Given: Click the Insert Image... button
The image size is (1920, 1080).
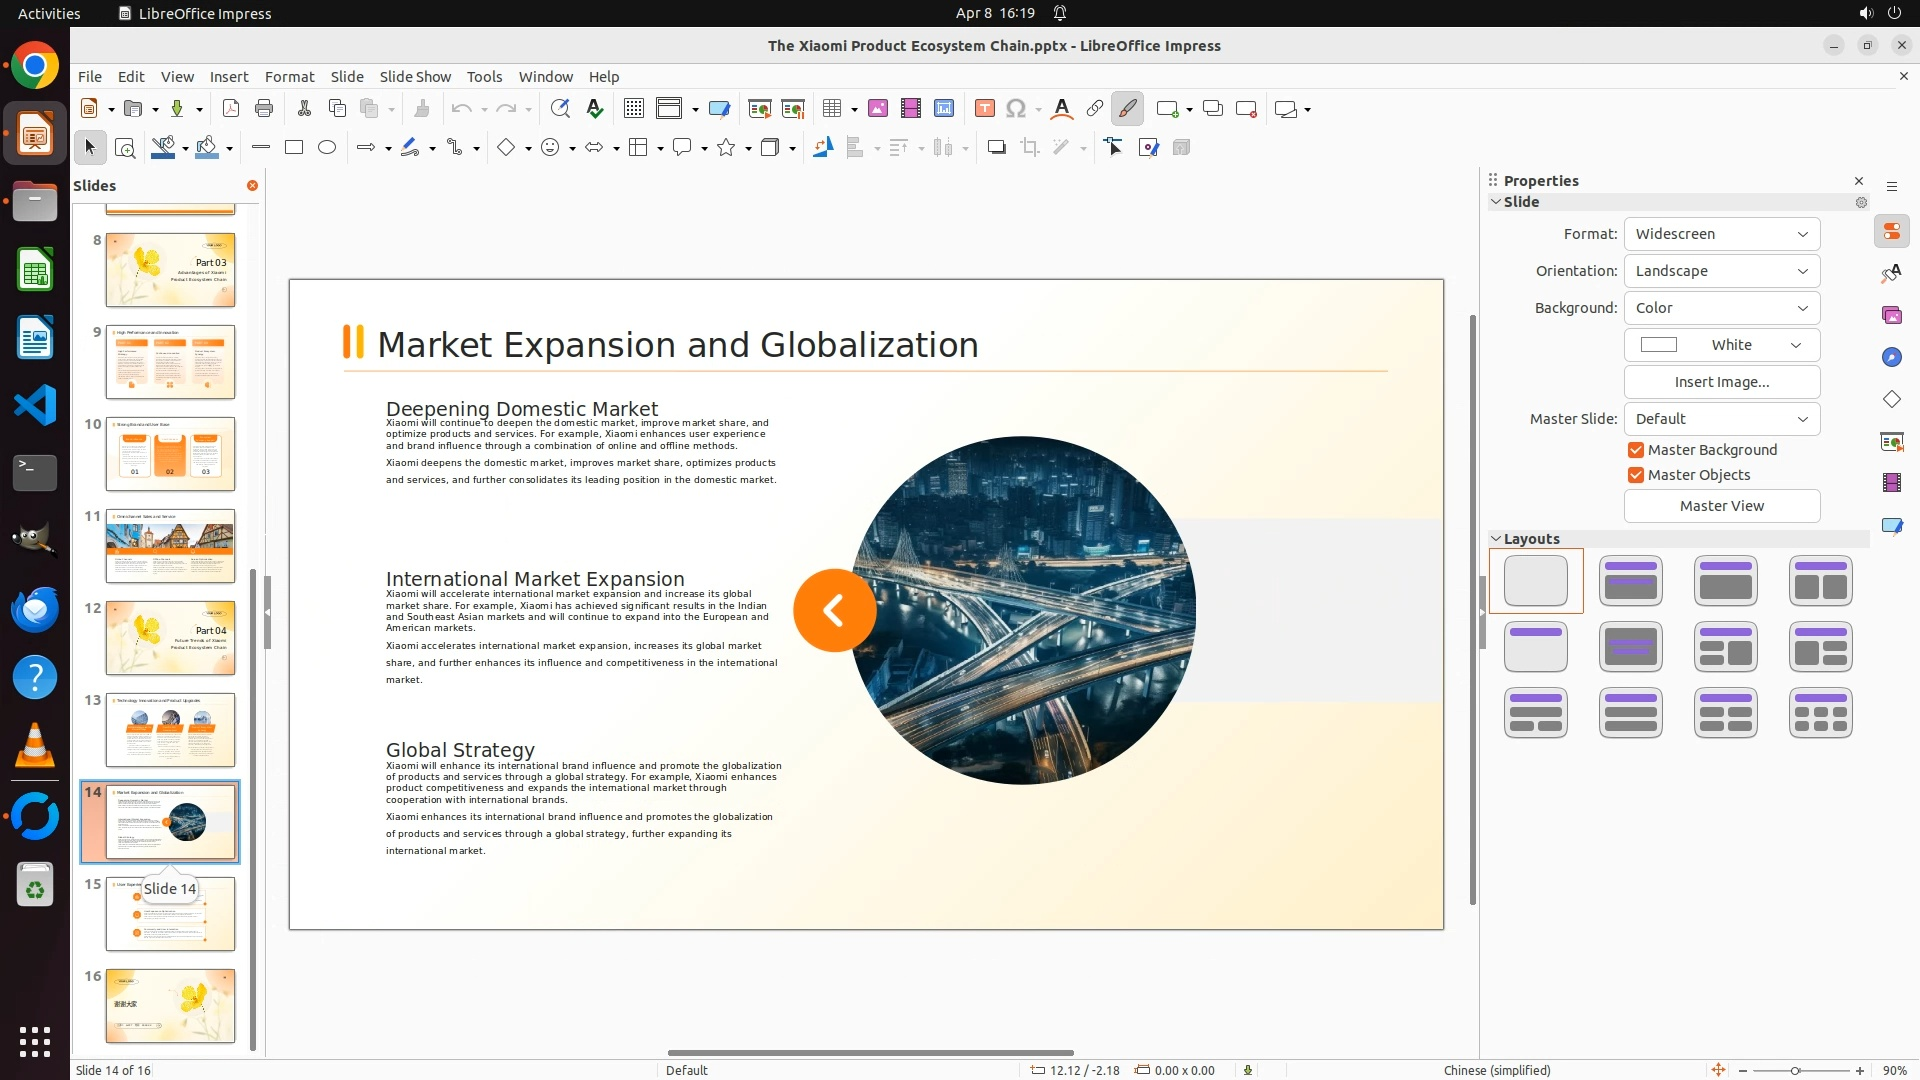Looking at the screenshot, I should pyautogui.click(x=1721, y=382).
